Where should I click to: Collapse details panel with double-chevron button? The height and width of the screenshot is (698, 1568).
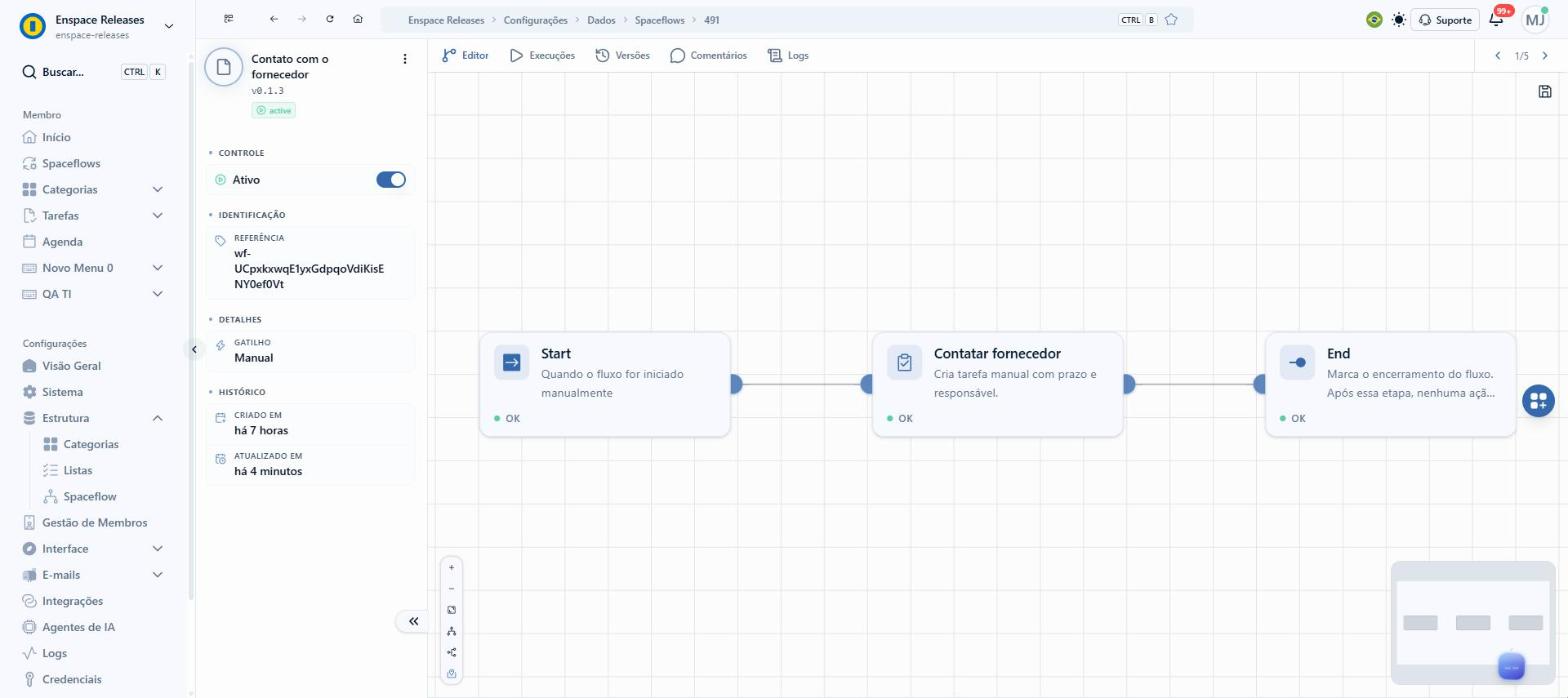[413, 621]
